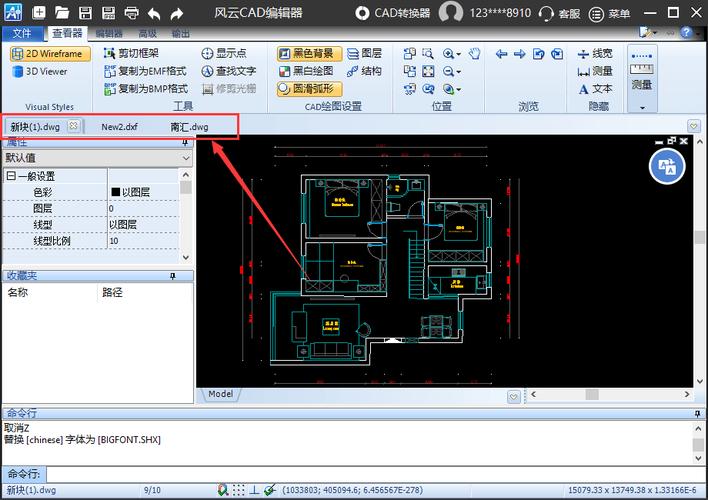Click the 剪切框架 clip frame tool
The width and height of the screenshot is (708, 500).
137,53
